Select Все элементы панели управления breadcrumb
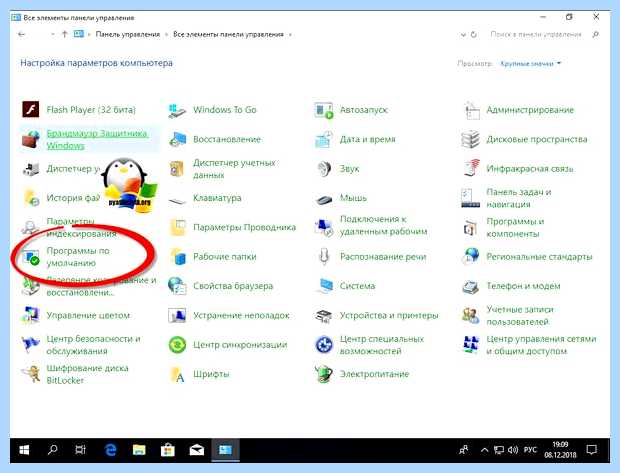The width and height of the screenshot is (620, 473). [x=228, y=34]
